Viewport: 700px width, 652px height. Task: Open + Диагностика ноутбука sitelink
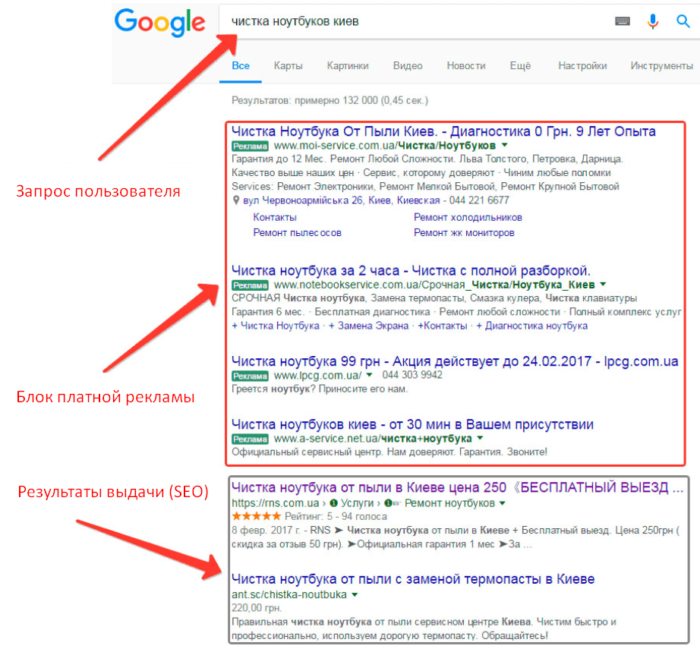tap(532, 326)
